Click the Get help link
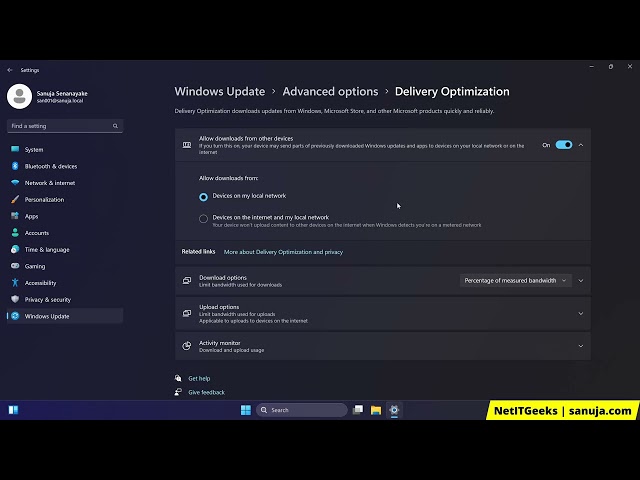The height and width of the screenshot is (480, 640). point(199,378)
